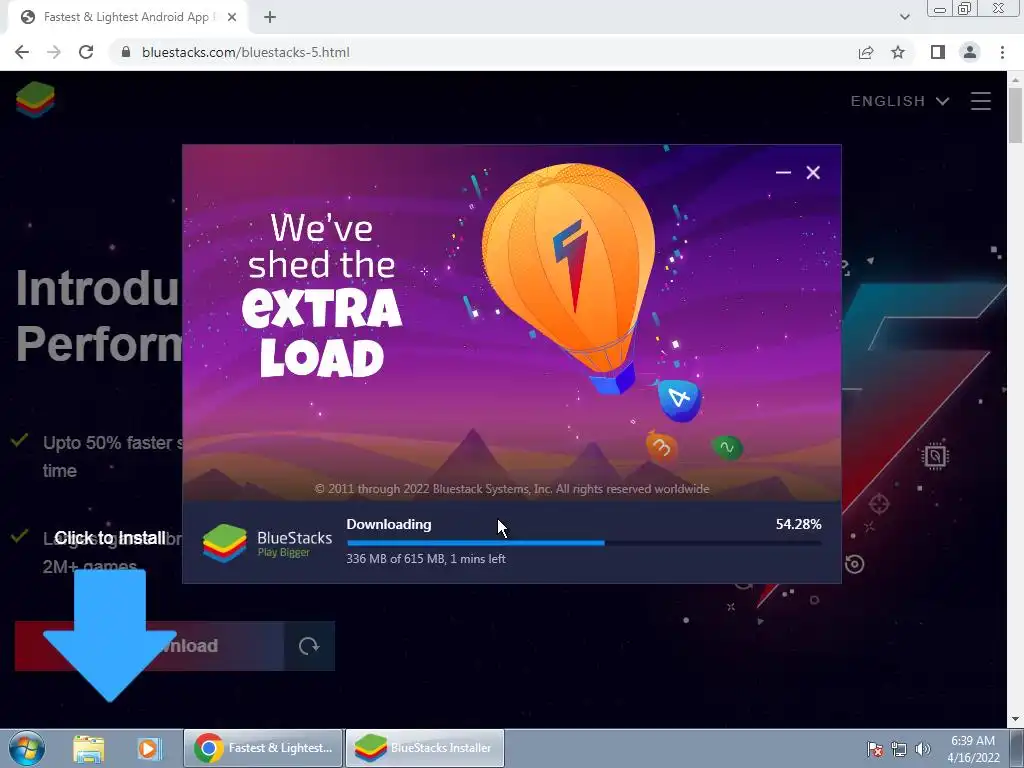Select the Fastest & Lightest Android App tab
The image size is (1024, 768).
click(127, 18)
